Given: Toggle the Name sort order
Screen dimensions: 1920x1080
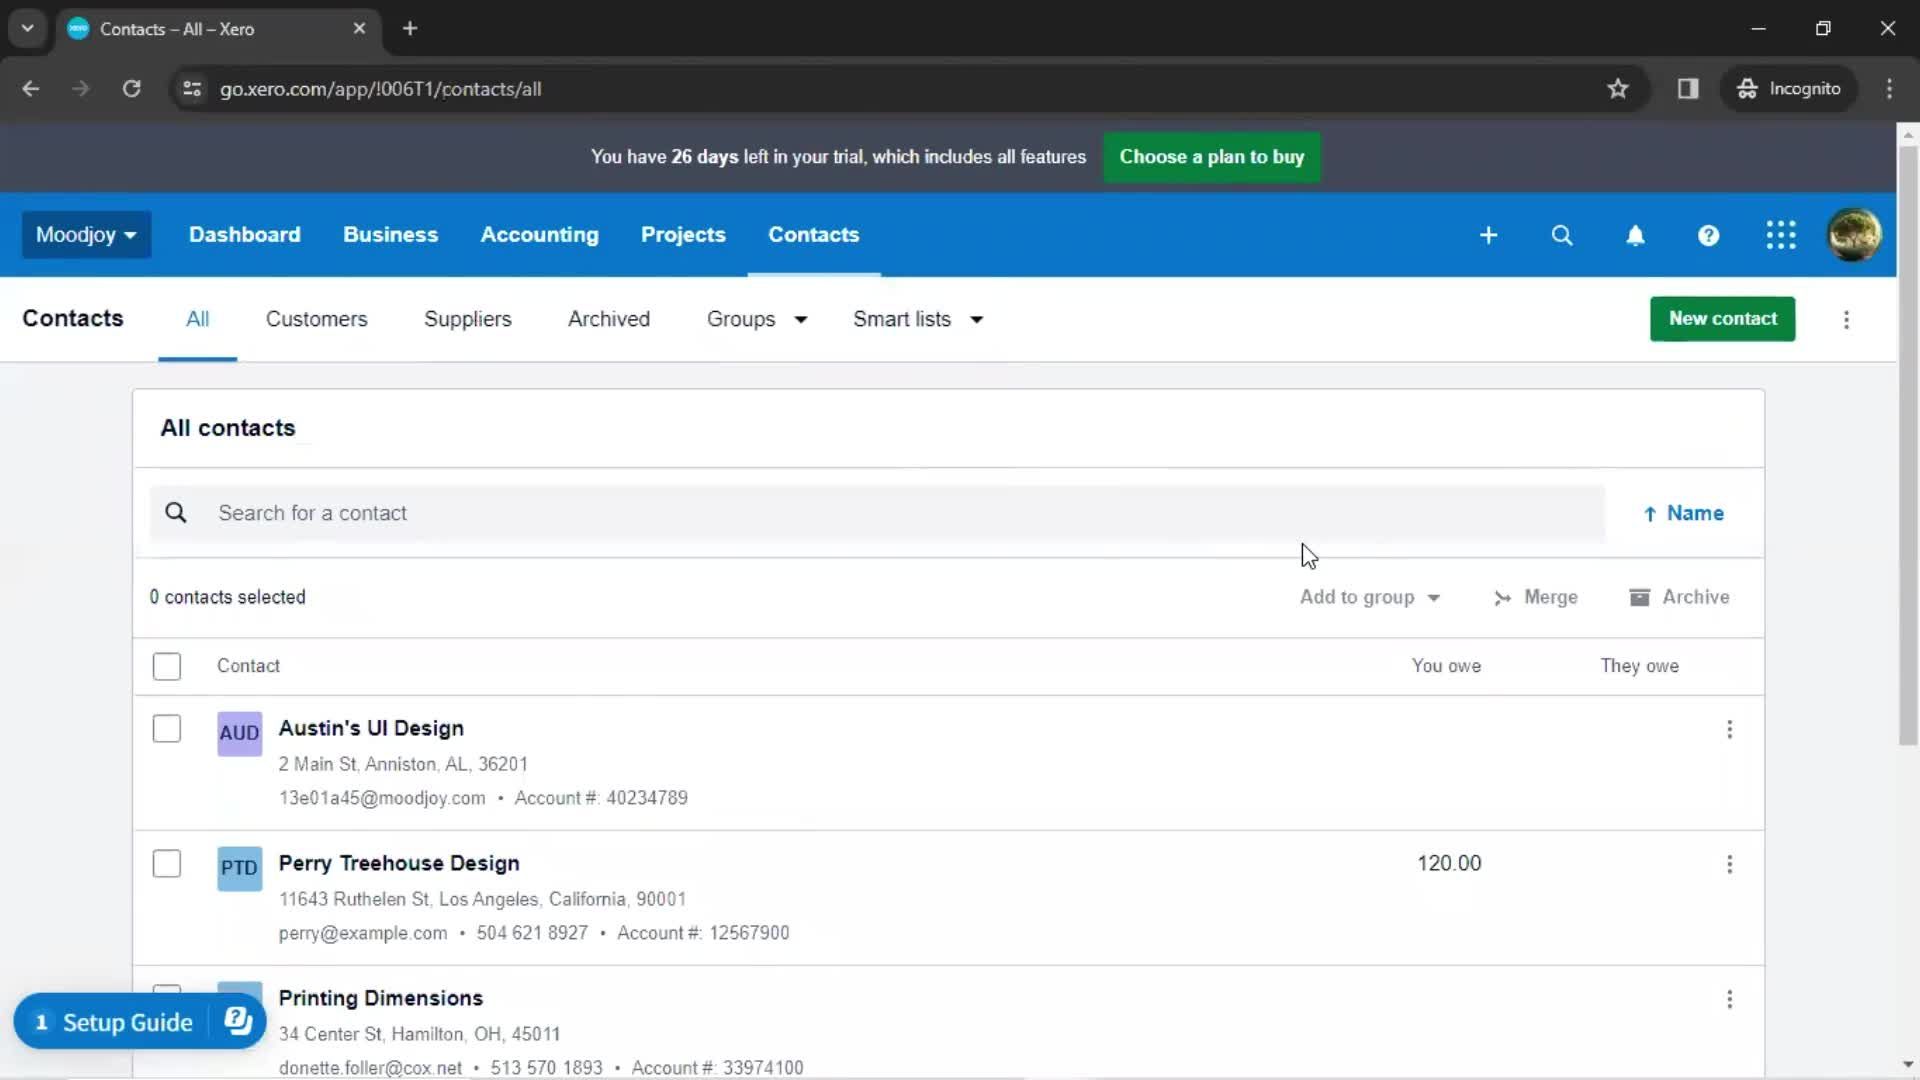Looking at the screenshot, I should (1684, 513).
